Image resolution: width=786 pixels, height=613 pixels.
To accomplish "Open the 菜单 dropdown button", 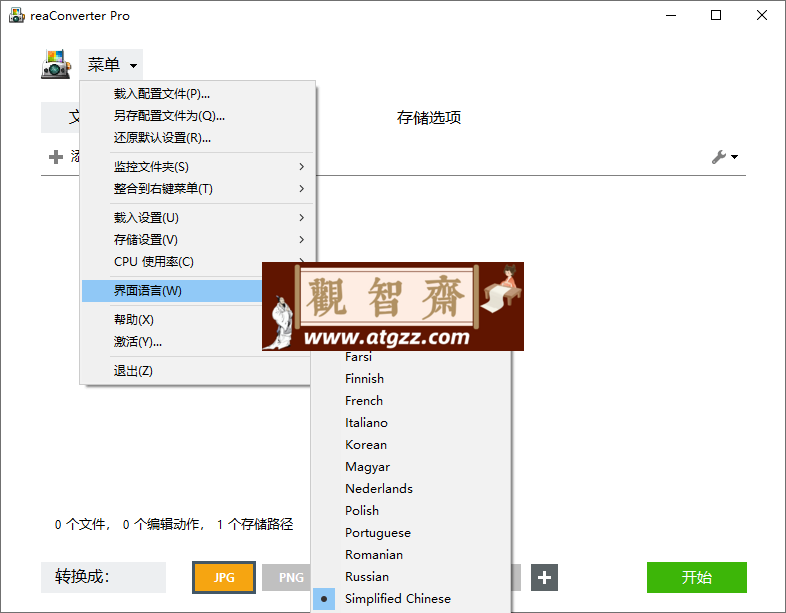I will point(111,65).
